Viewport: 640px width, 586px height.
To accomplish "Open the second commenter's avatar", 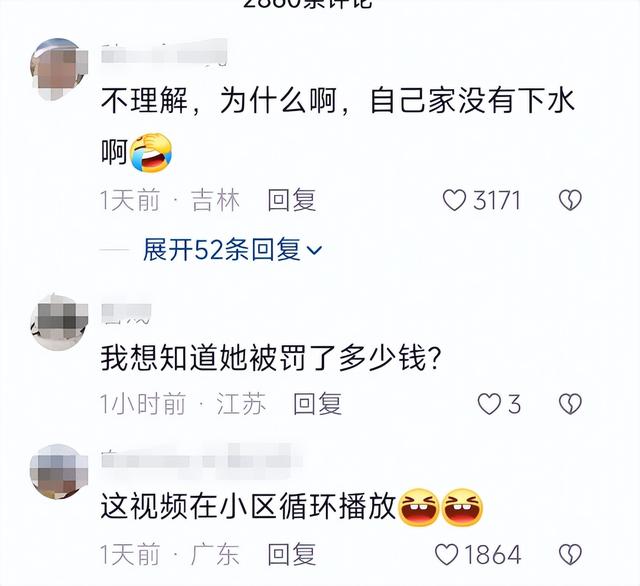I will point(59,322).
